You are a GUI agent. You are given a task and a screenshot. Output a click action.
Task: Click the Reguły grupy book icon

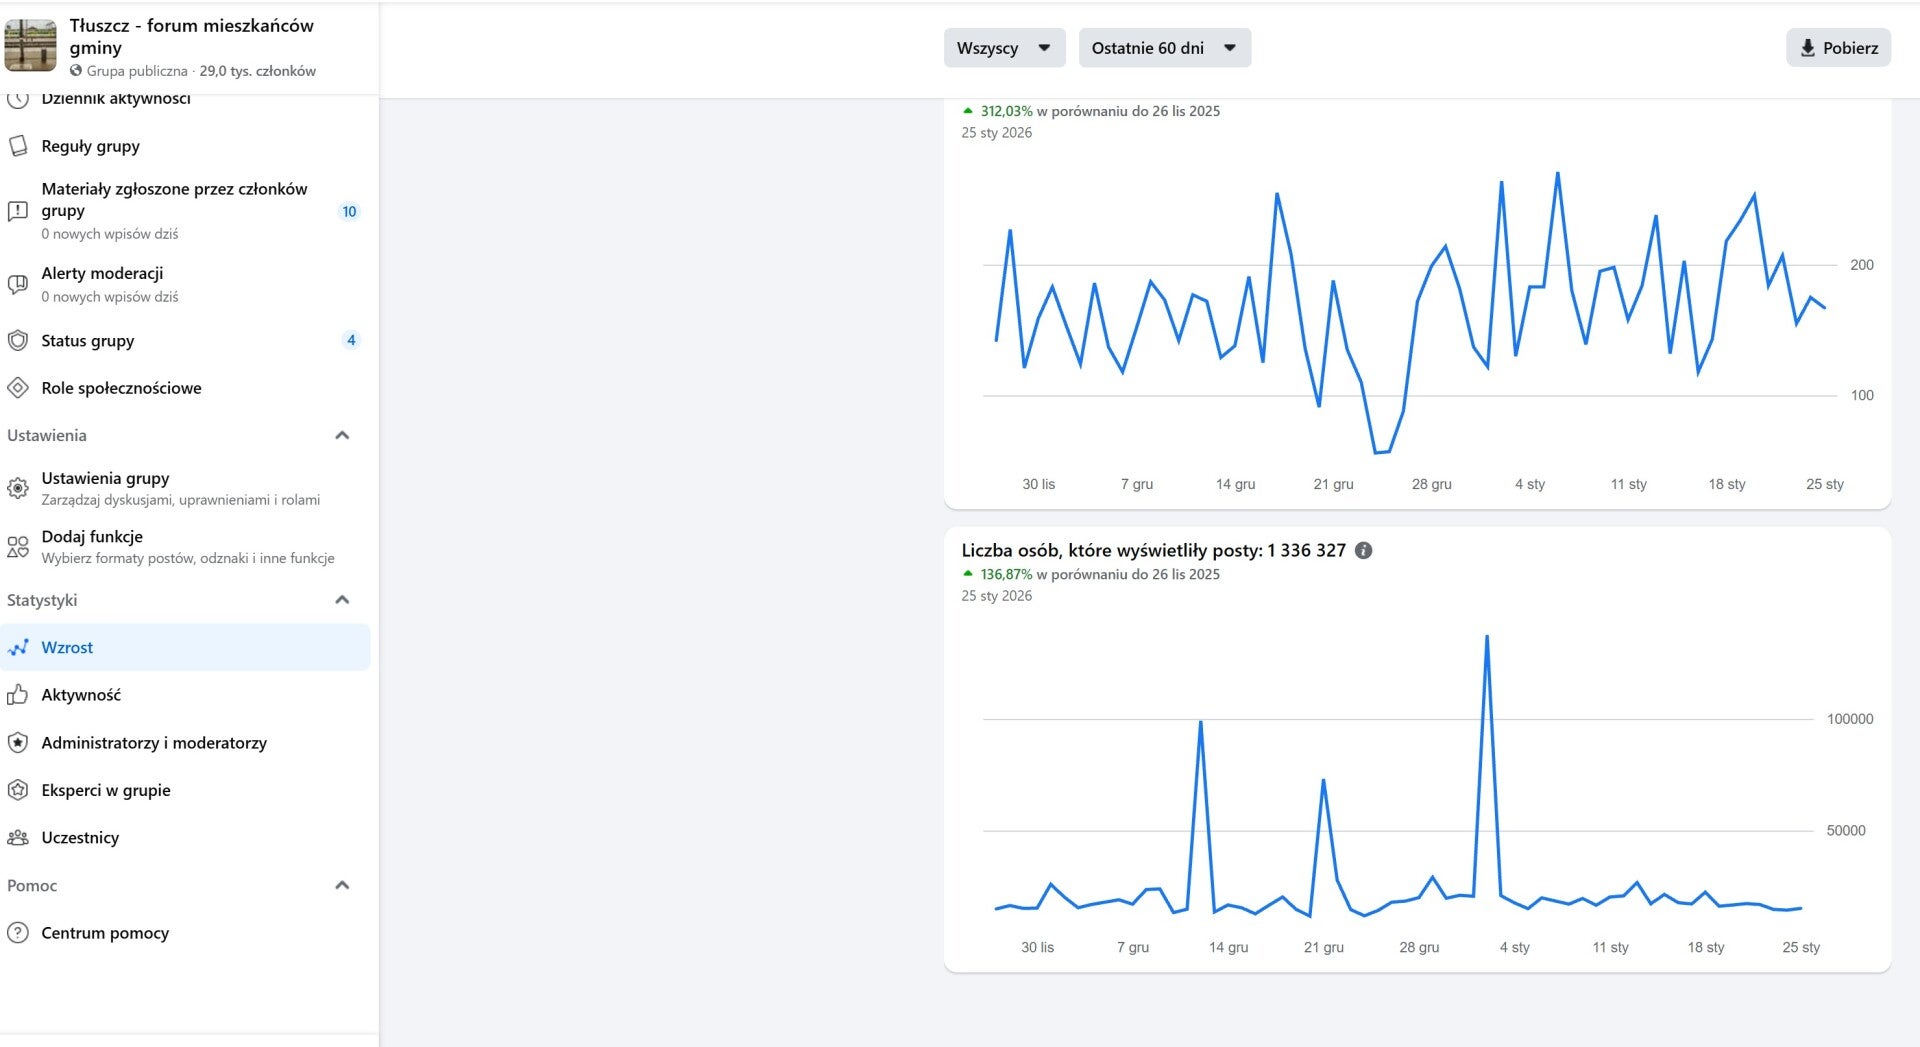click(x=18, y=146)
